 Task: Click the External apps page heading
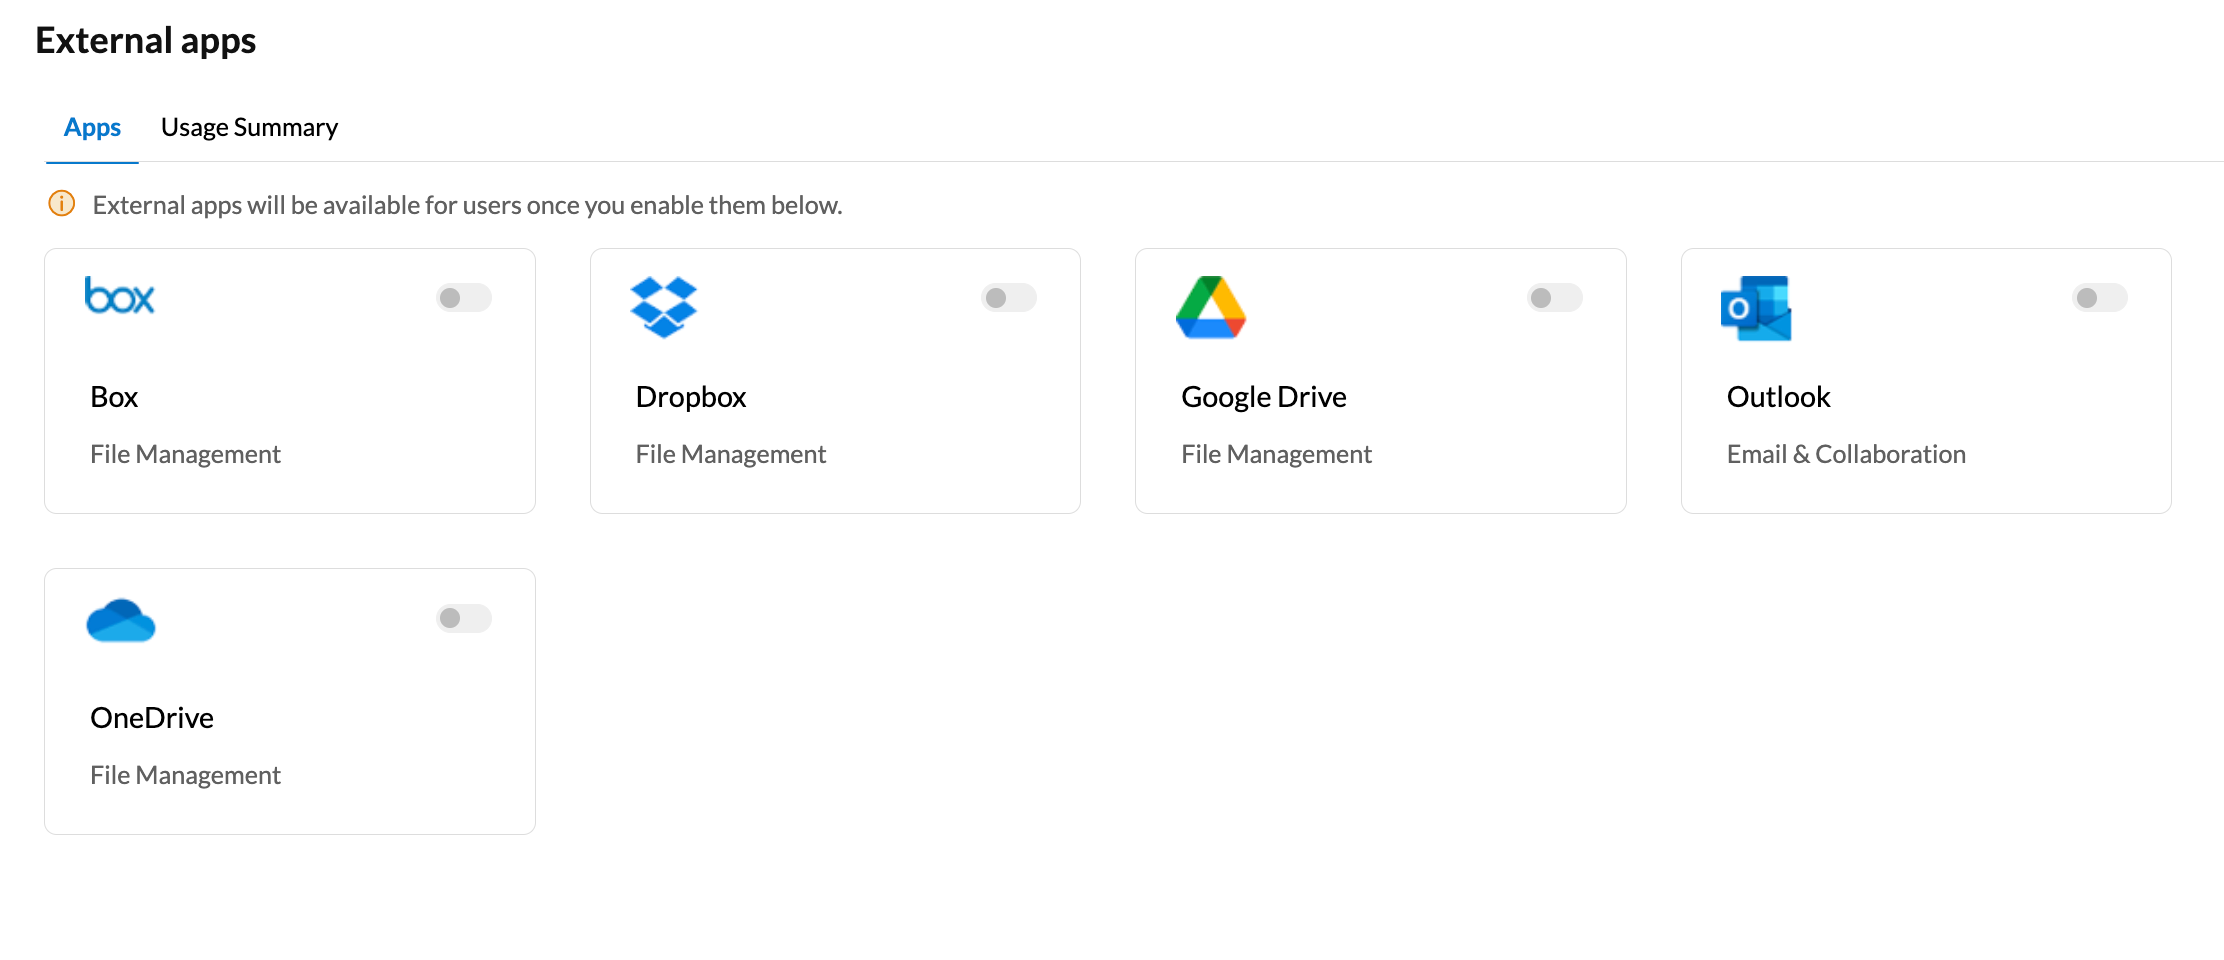146,41
